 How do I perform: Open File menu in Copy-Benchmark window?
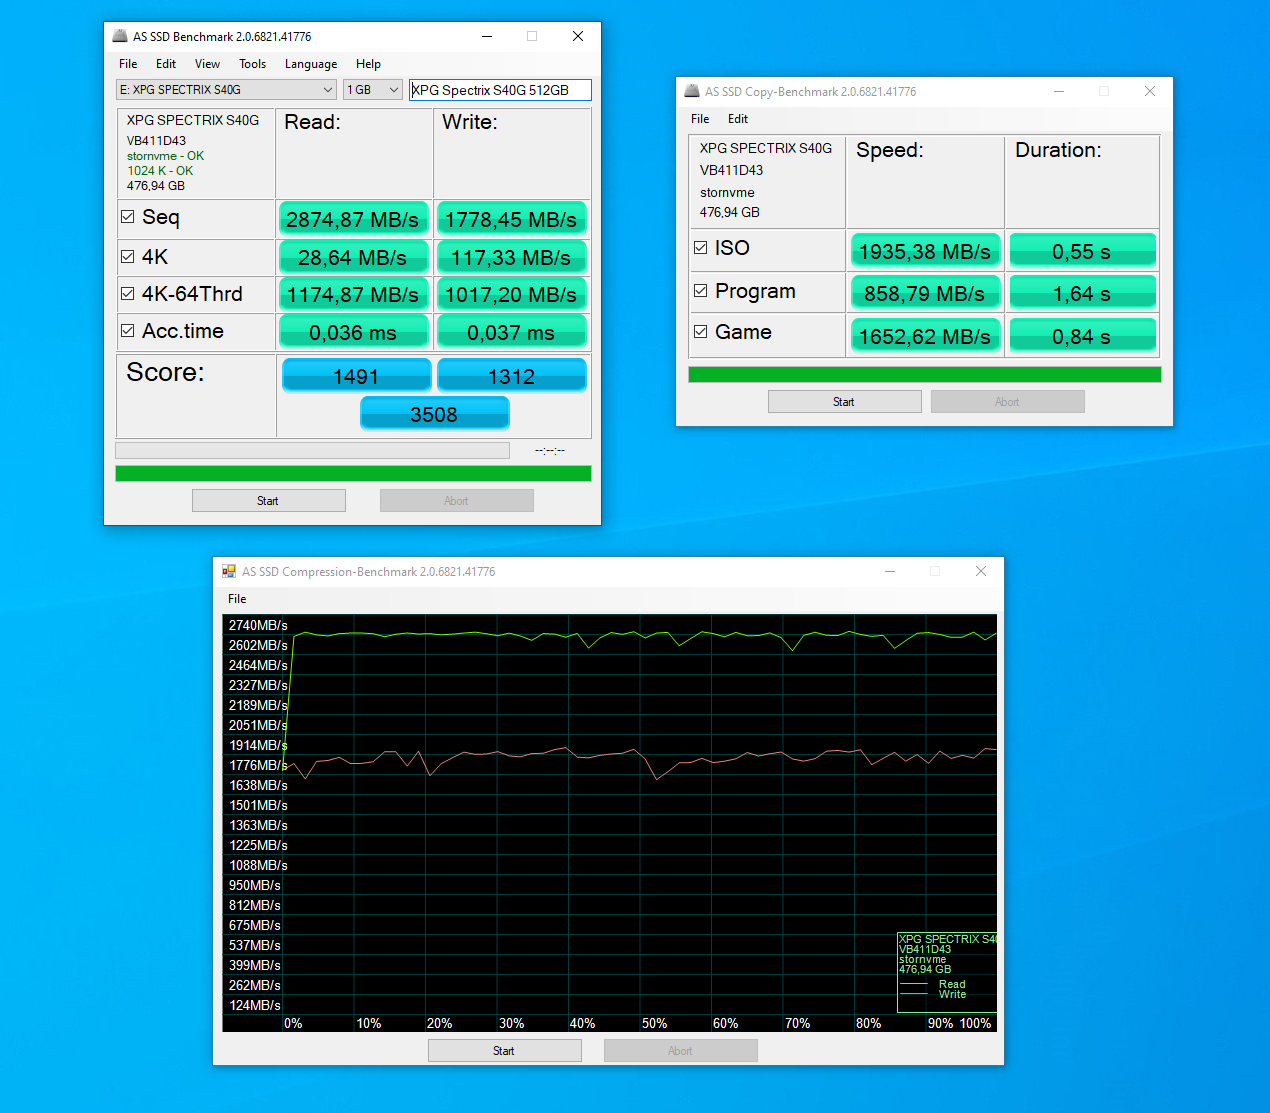pos(700,119)
